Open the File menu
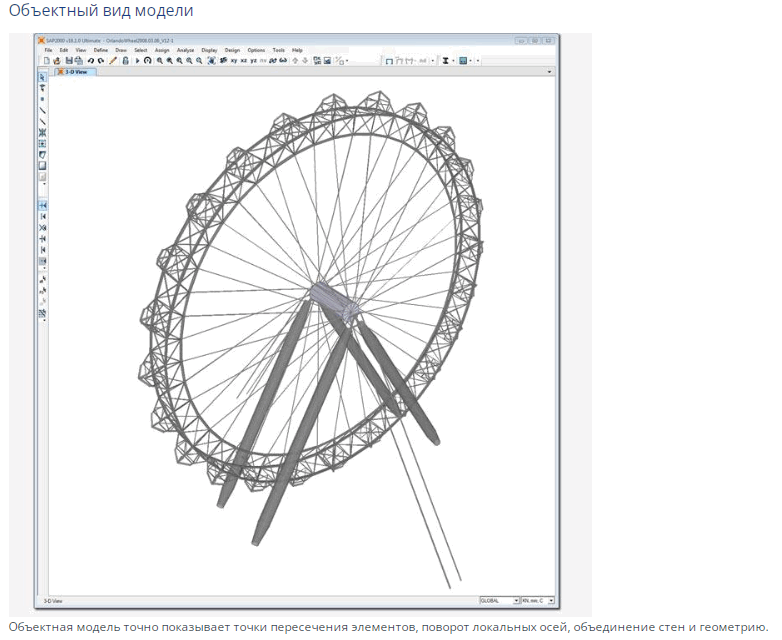 (48, 50)
